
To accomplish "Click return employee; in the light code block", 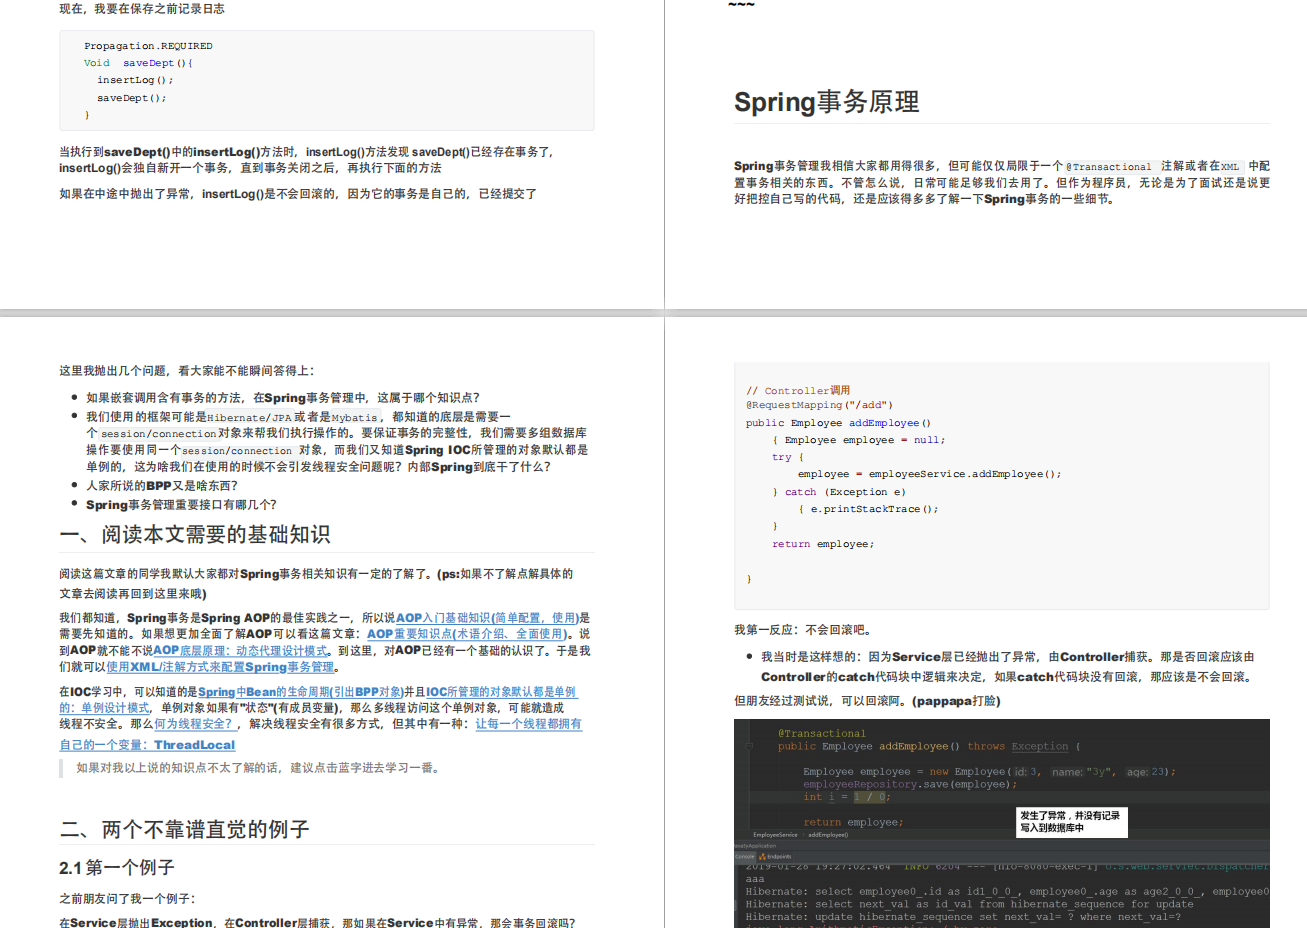I will pyautogui.click(x=823, y=544).
